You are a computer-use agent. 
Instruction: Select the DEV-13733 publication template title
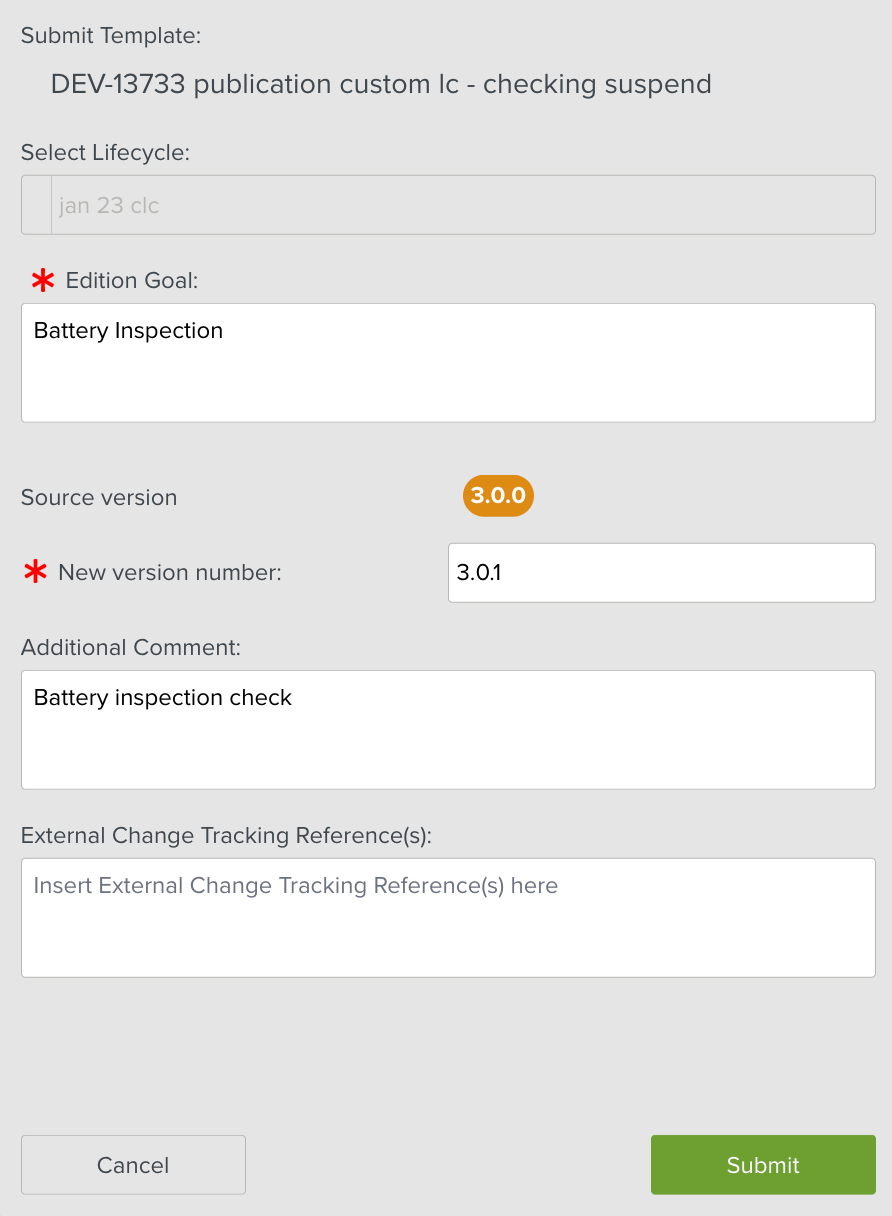[381, 84]
